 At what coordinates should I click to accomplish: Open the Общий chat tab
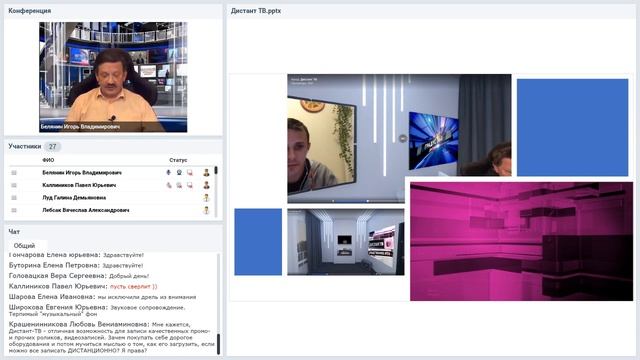click(24, 246)
